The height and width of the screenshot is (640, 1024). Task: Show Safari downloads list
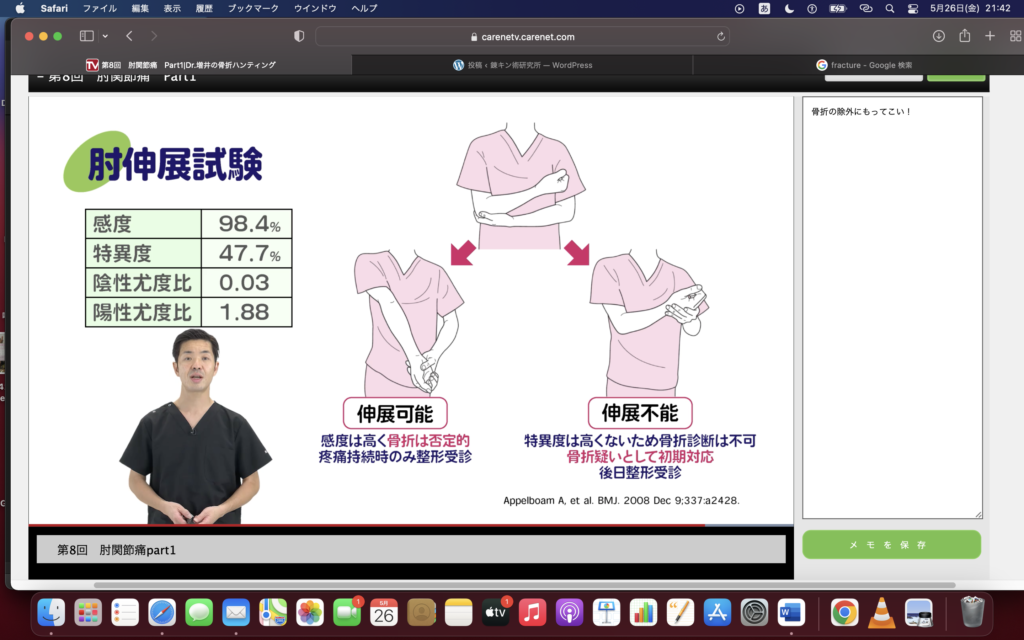point(938,36)
